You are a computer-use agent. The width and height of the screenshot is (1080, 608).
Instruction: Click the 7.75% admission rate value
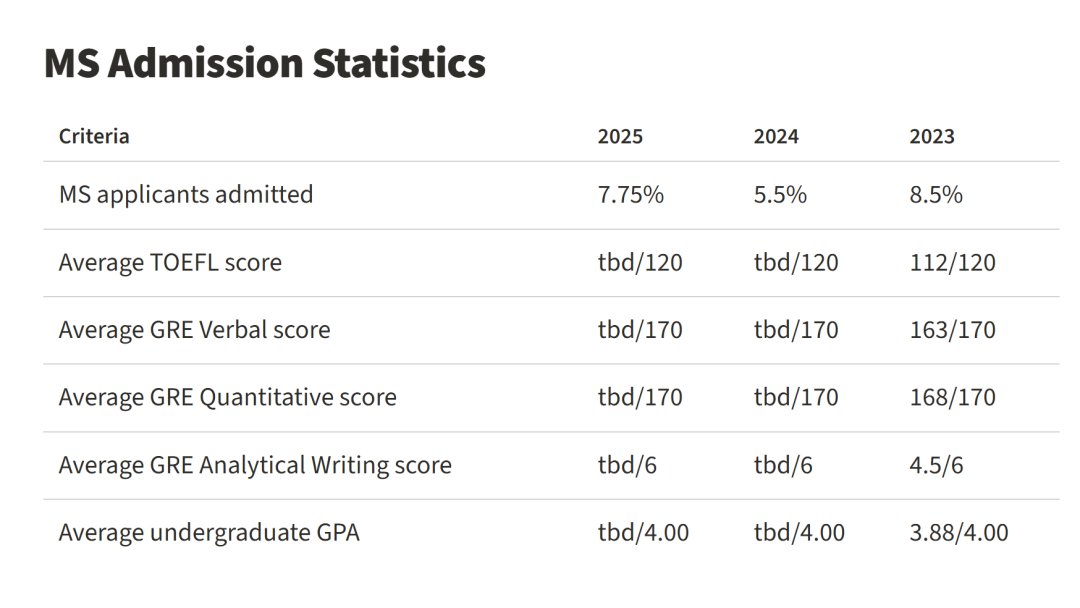631,194
